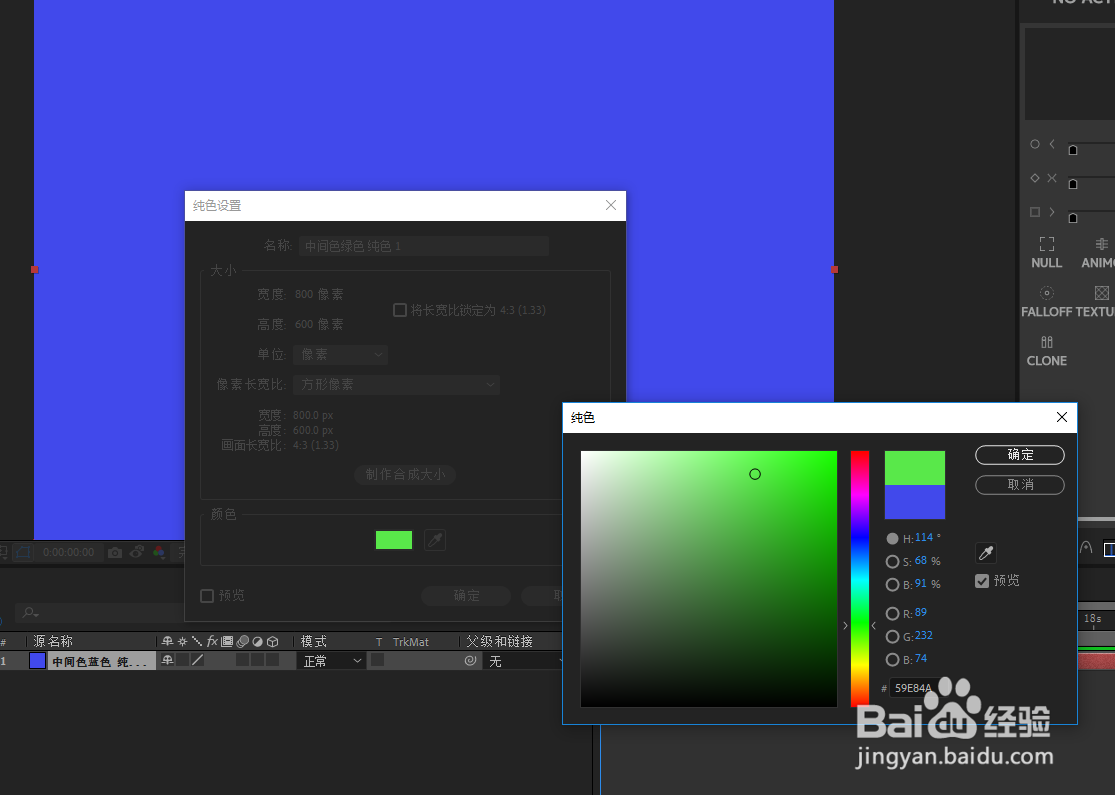
Task: Click the fx effects column header icon
Action: coord(212,641)
